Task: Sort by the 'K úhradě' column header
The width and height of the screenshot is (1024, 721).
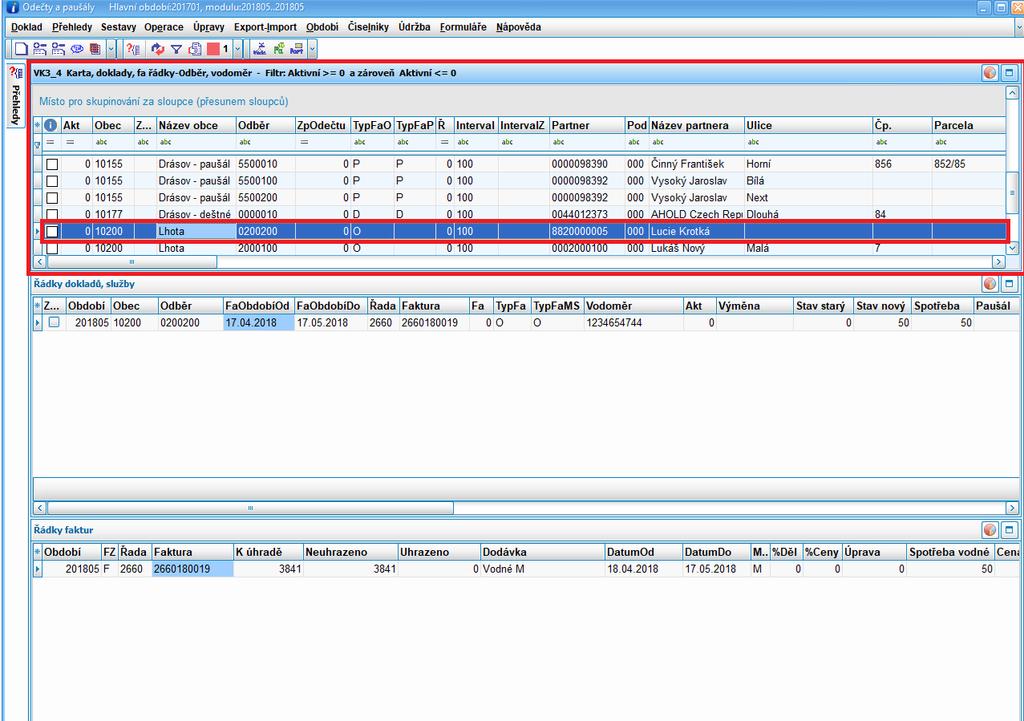Action: 268,552
